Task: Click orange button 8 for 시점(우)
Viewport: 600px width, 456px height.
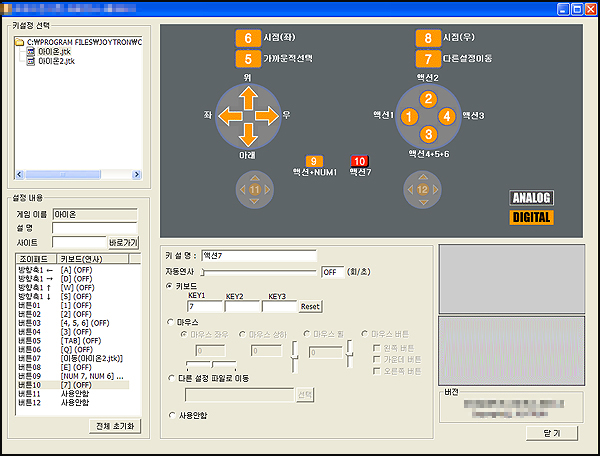Action: 428,39
